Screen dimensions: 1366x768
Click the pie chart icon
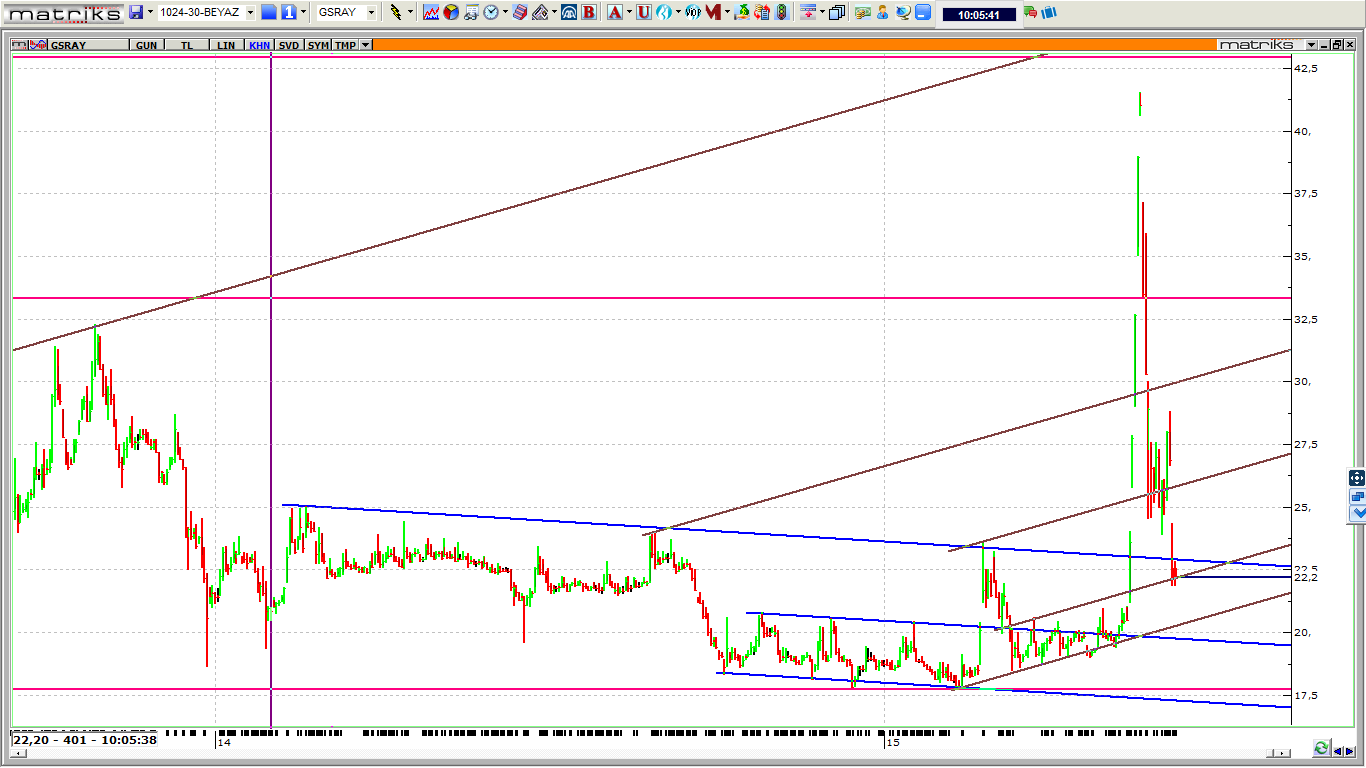pos(451,12)
